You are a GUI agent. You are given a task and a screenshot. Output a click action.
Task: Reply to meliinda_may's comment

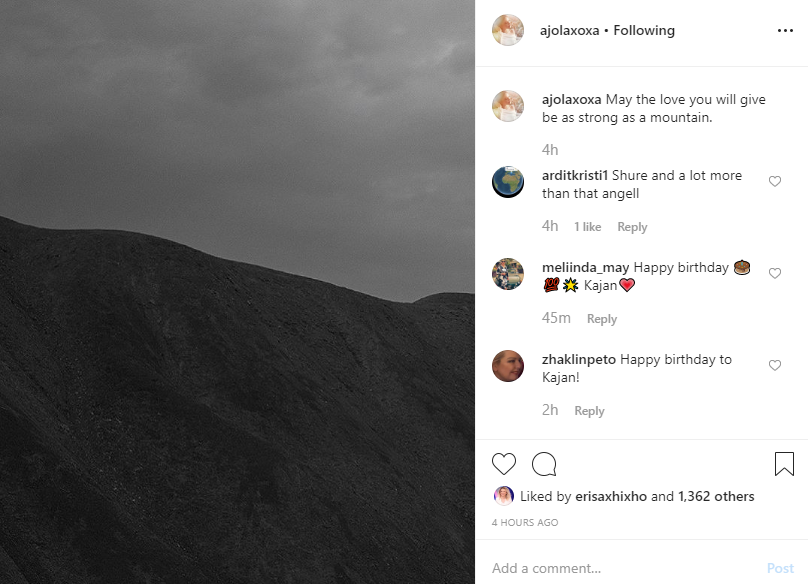coord(601,319)
